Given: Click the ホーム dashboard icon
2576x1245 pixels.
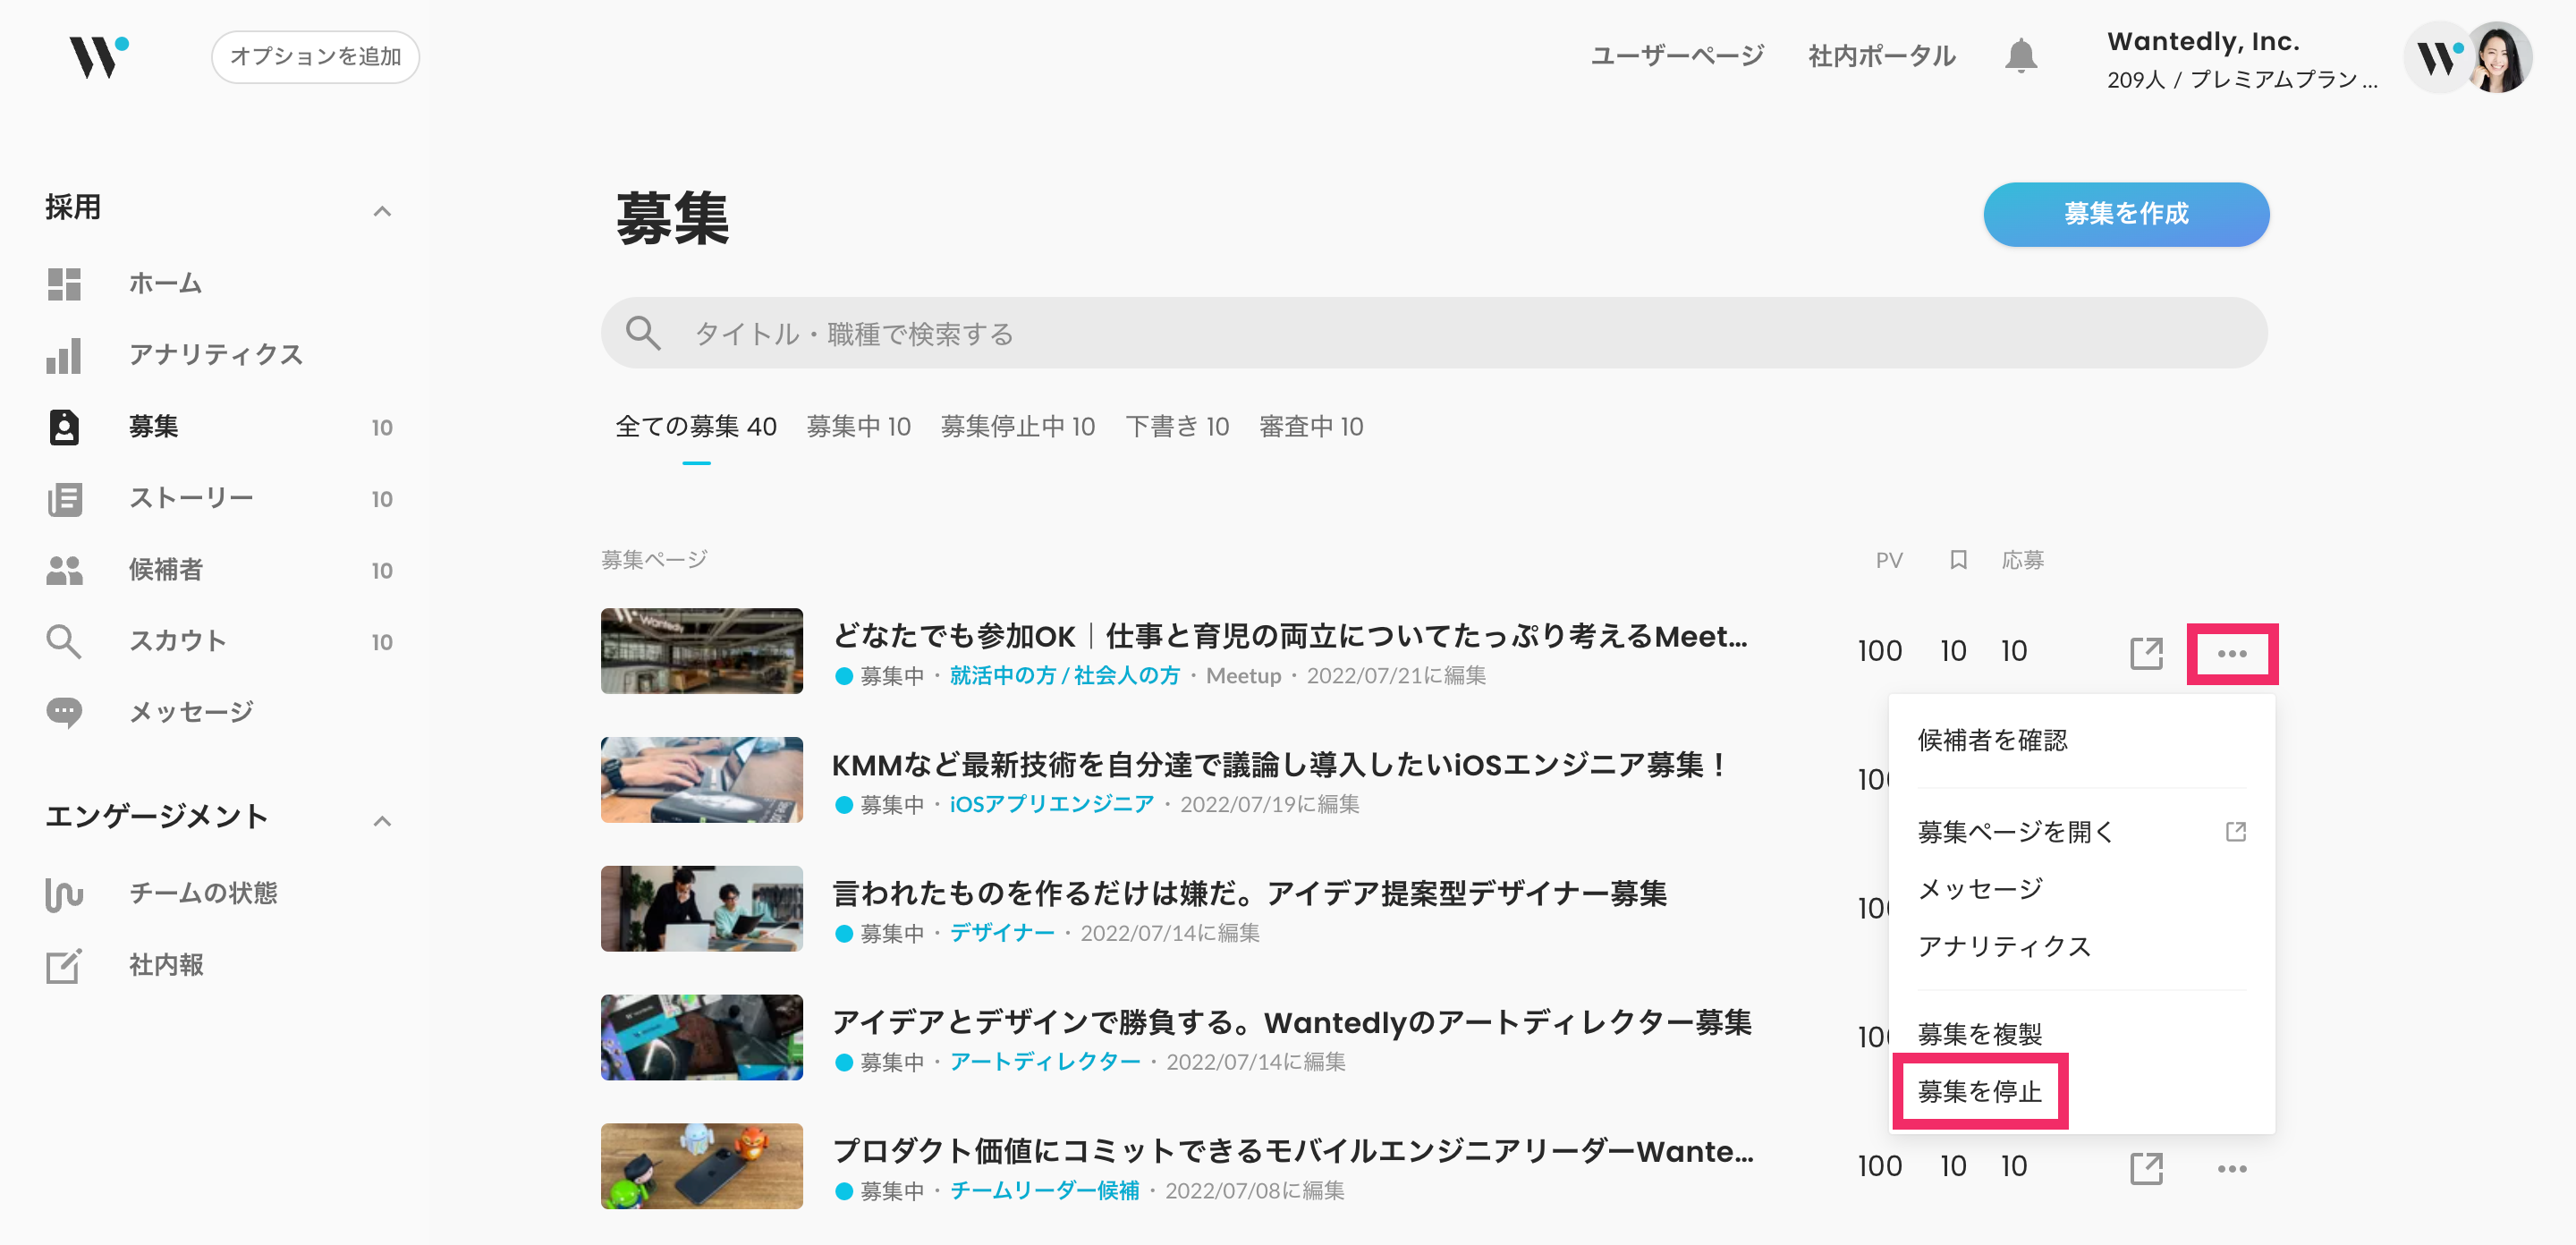Looking at the screenshot, I should (x=64, y=284).
